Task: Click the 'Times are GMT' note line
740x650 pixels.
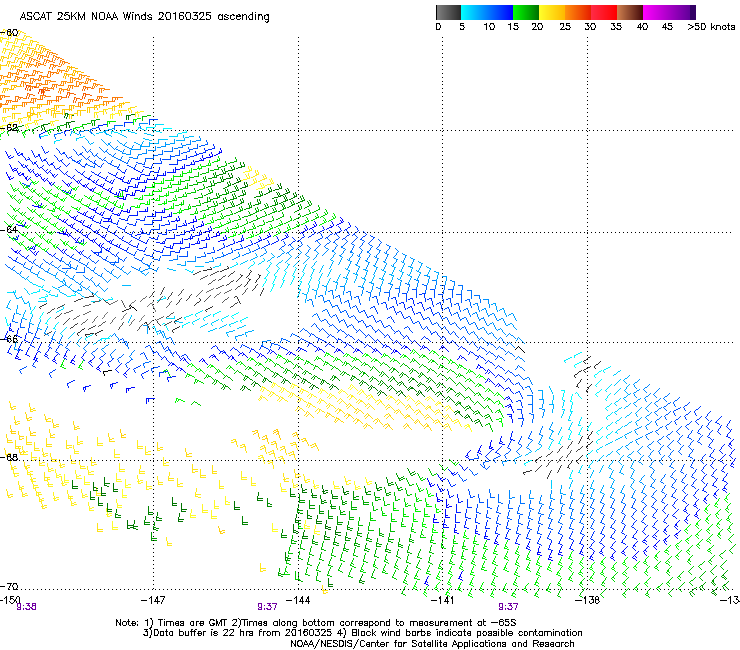Action: [x=316, y=623]
